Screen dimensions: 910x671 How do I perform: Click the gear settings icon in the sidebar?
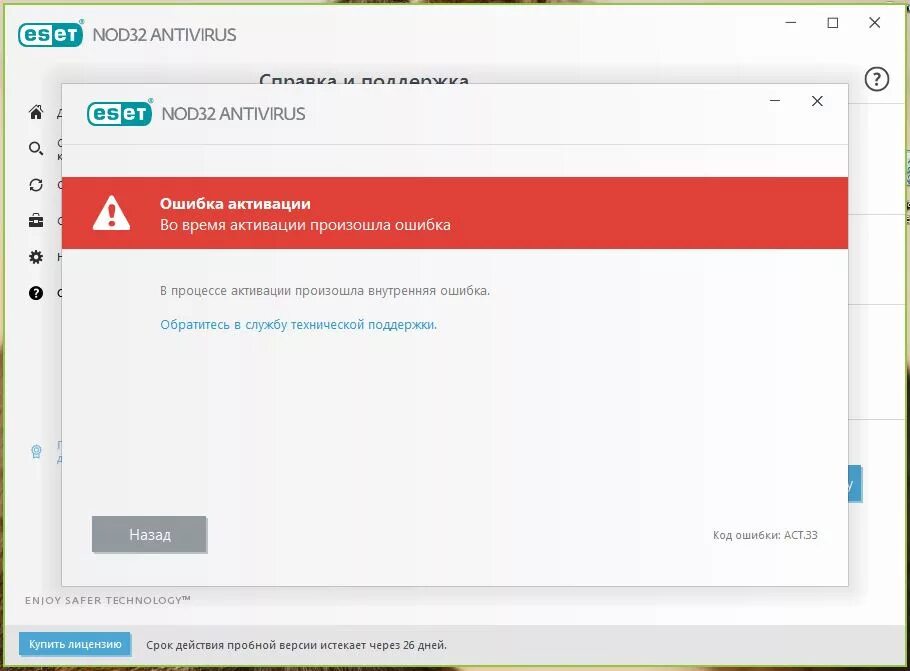36,257
